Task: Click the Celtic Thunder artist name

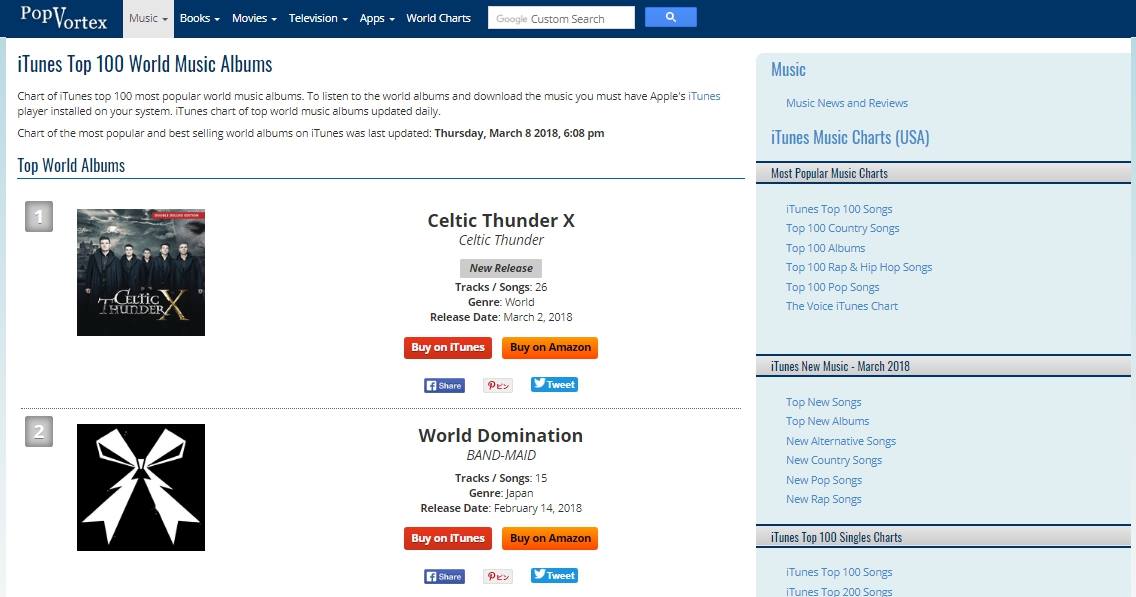Action: 501,240
